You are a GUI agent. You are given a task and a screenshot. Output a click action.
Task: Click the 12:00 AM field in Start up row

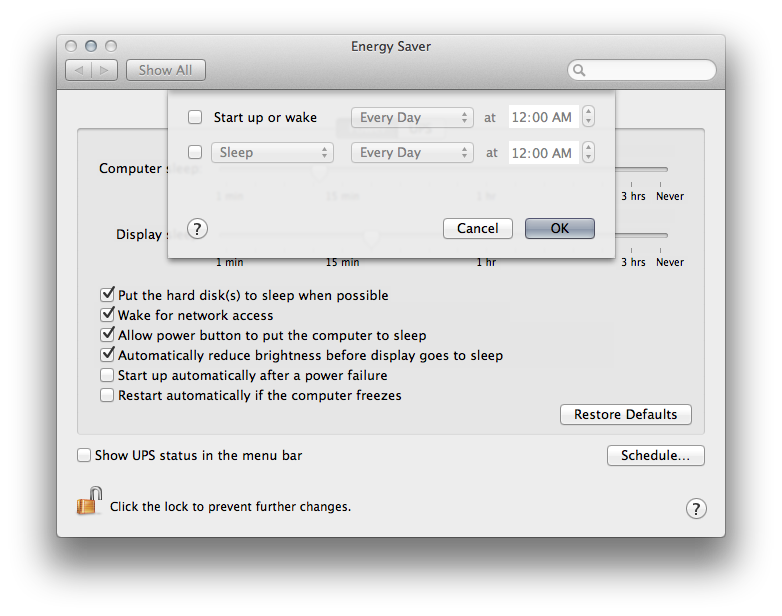tap(543, 117)
